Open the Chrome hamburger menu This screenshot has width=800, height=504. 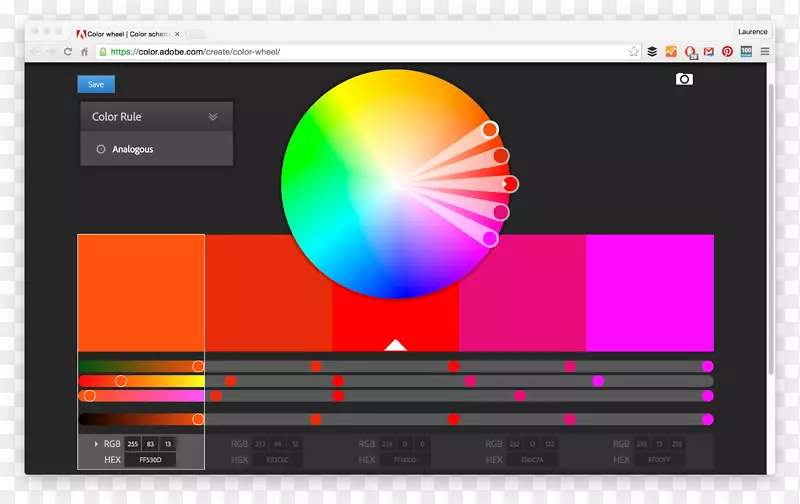[x=765, y=51]
